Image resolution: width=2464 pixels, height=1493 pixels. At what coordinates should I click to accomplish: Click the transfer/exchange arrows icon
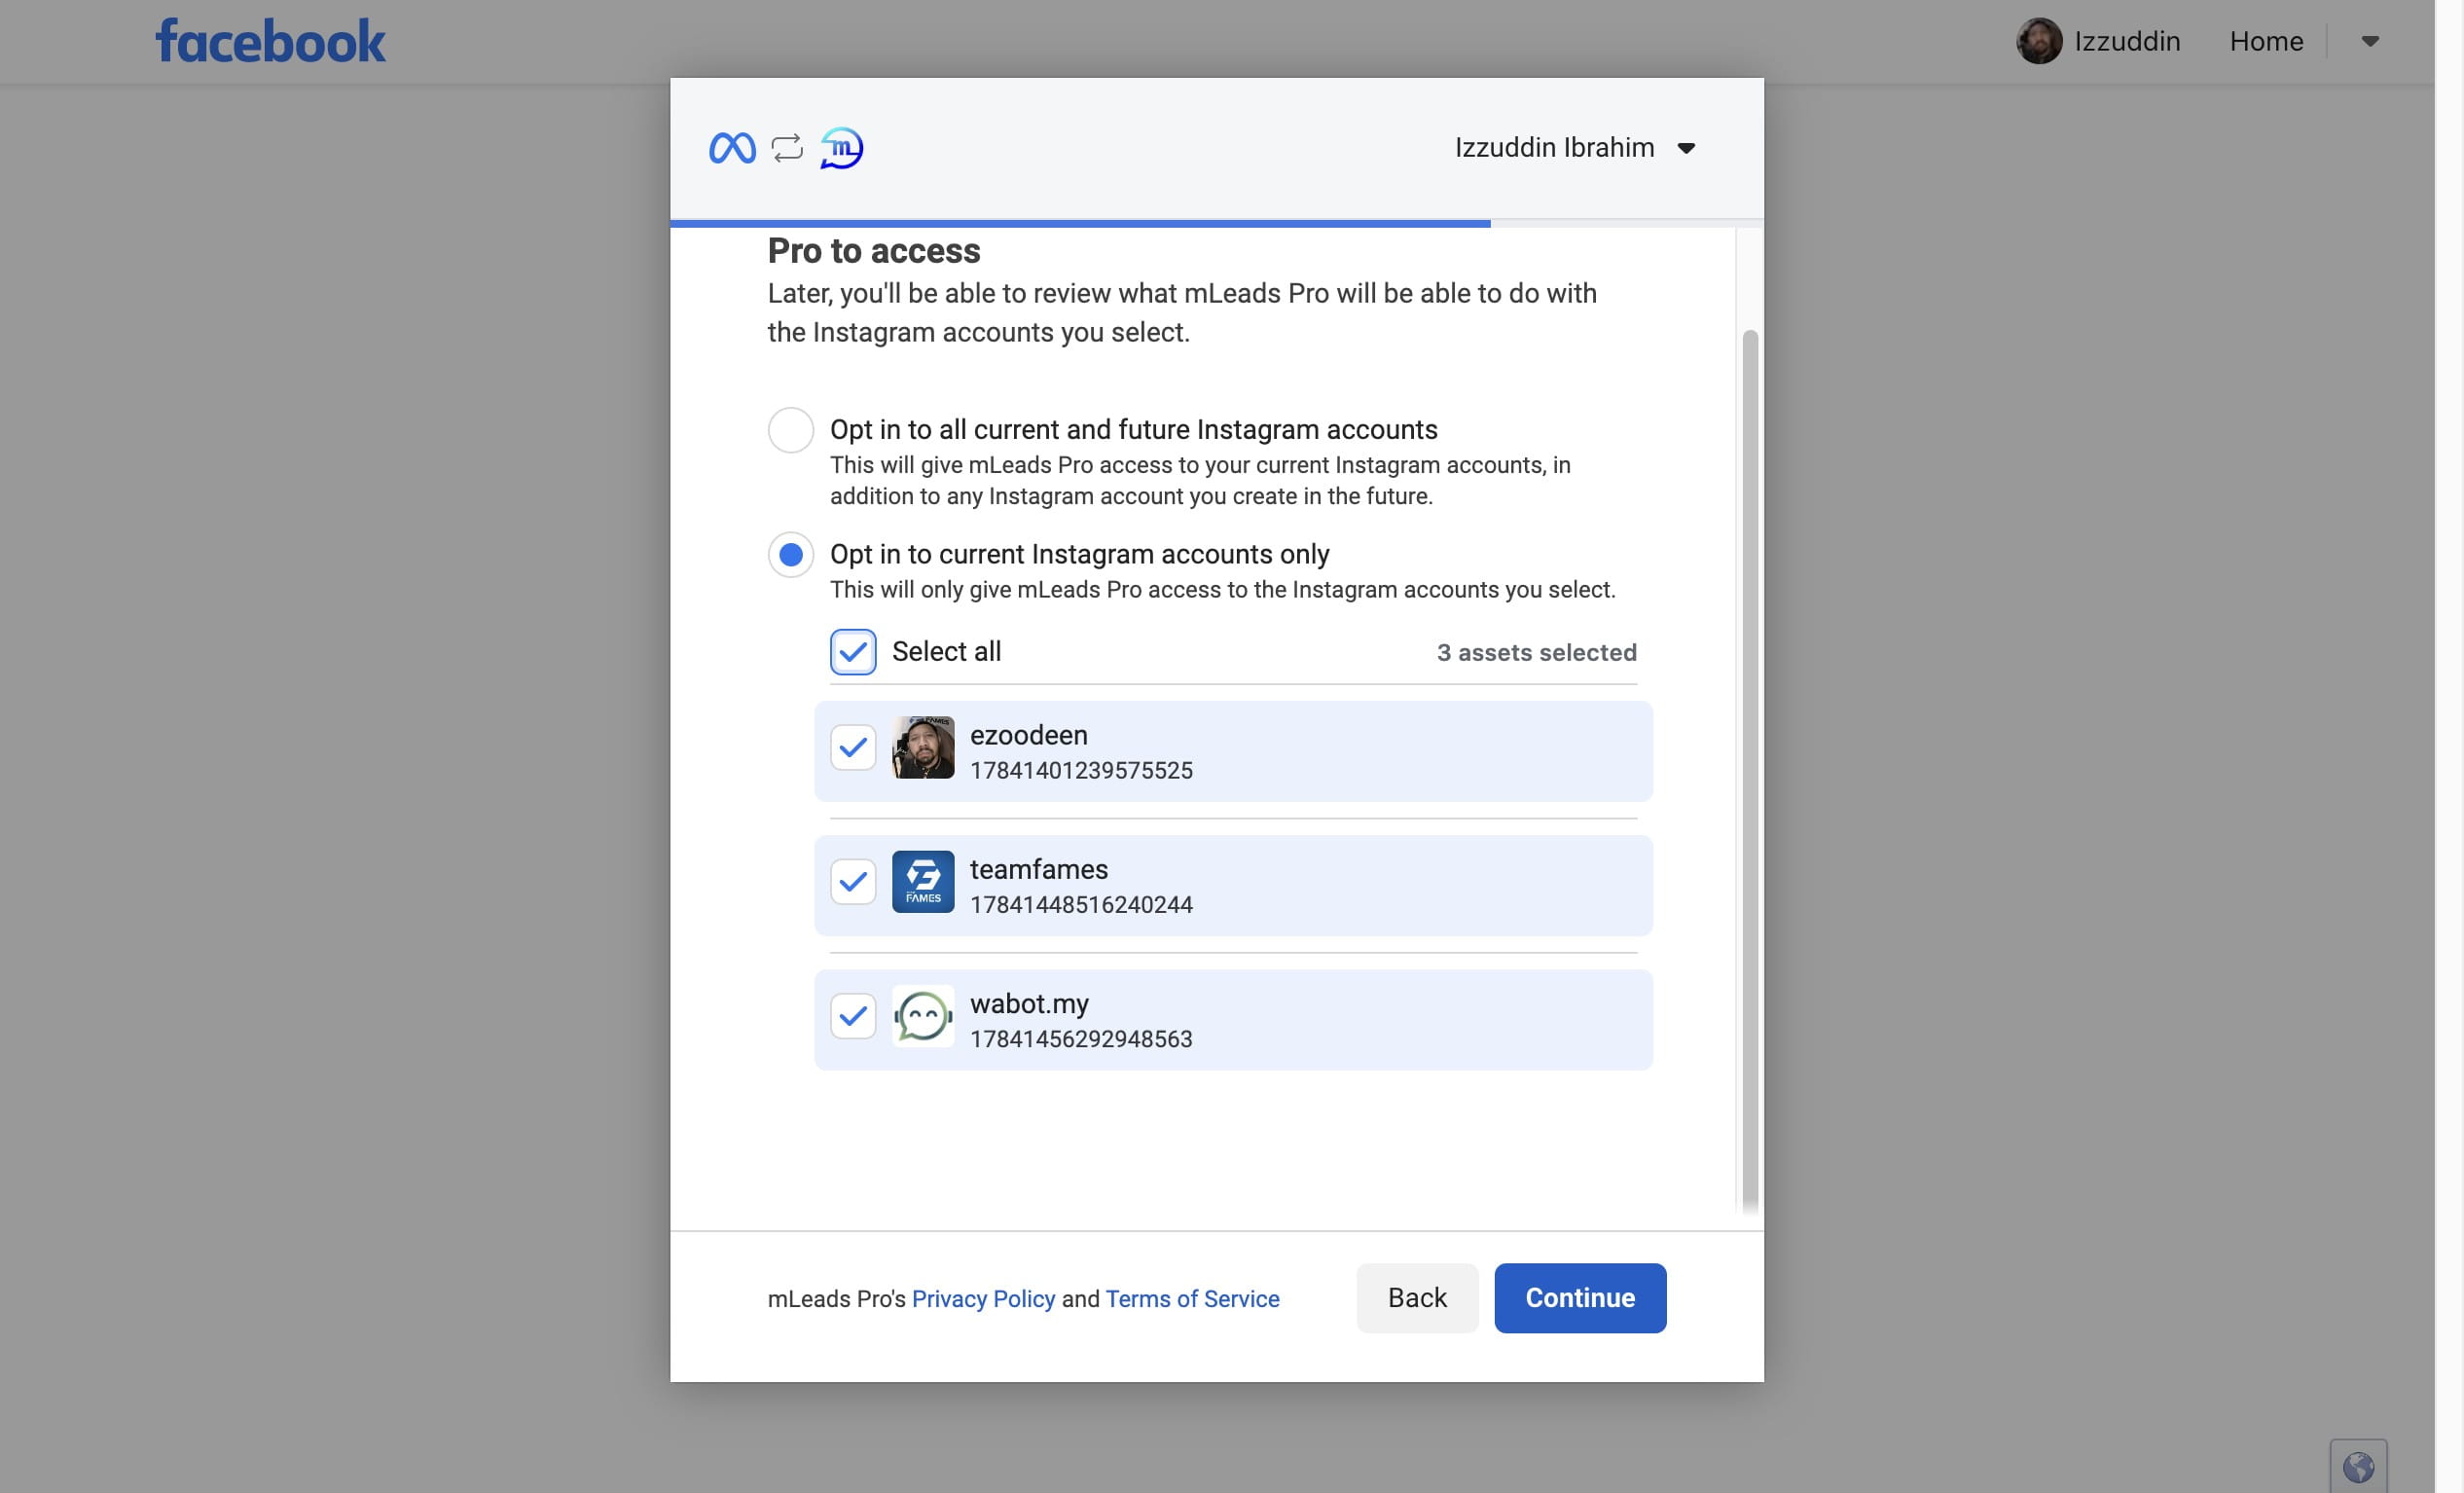(788, 148)
